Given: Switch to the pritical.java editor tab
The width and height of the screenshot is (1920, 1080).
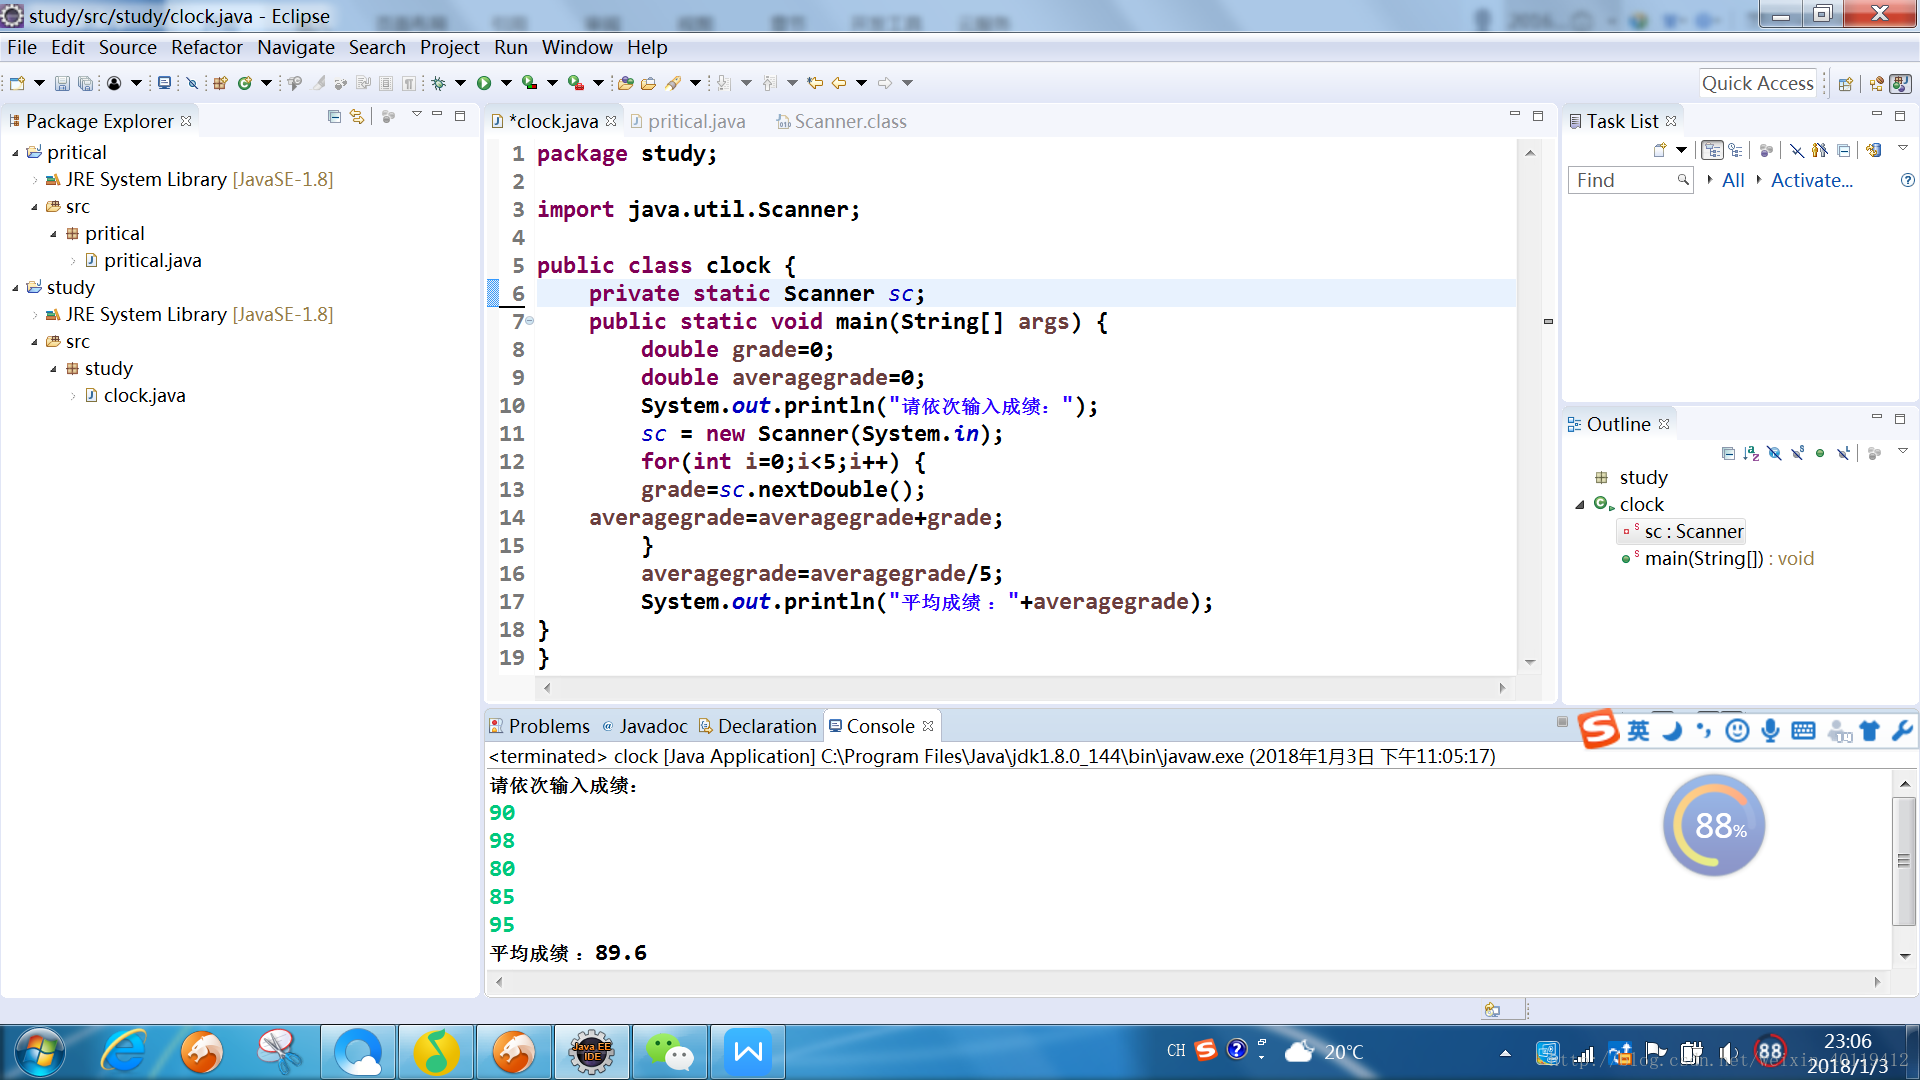Looking at the screenshot, I should point(695,121).
